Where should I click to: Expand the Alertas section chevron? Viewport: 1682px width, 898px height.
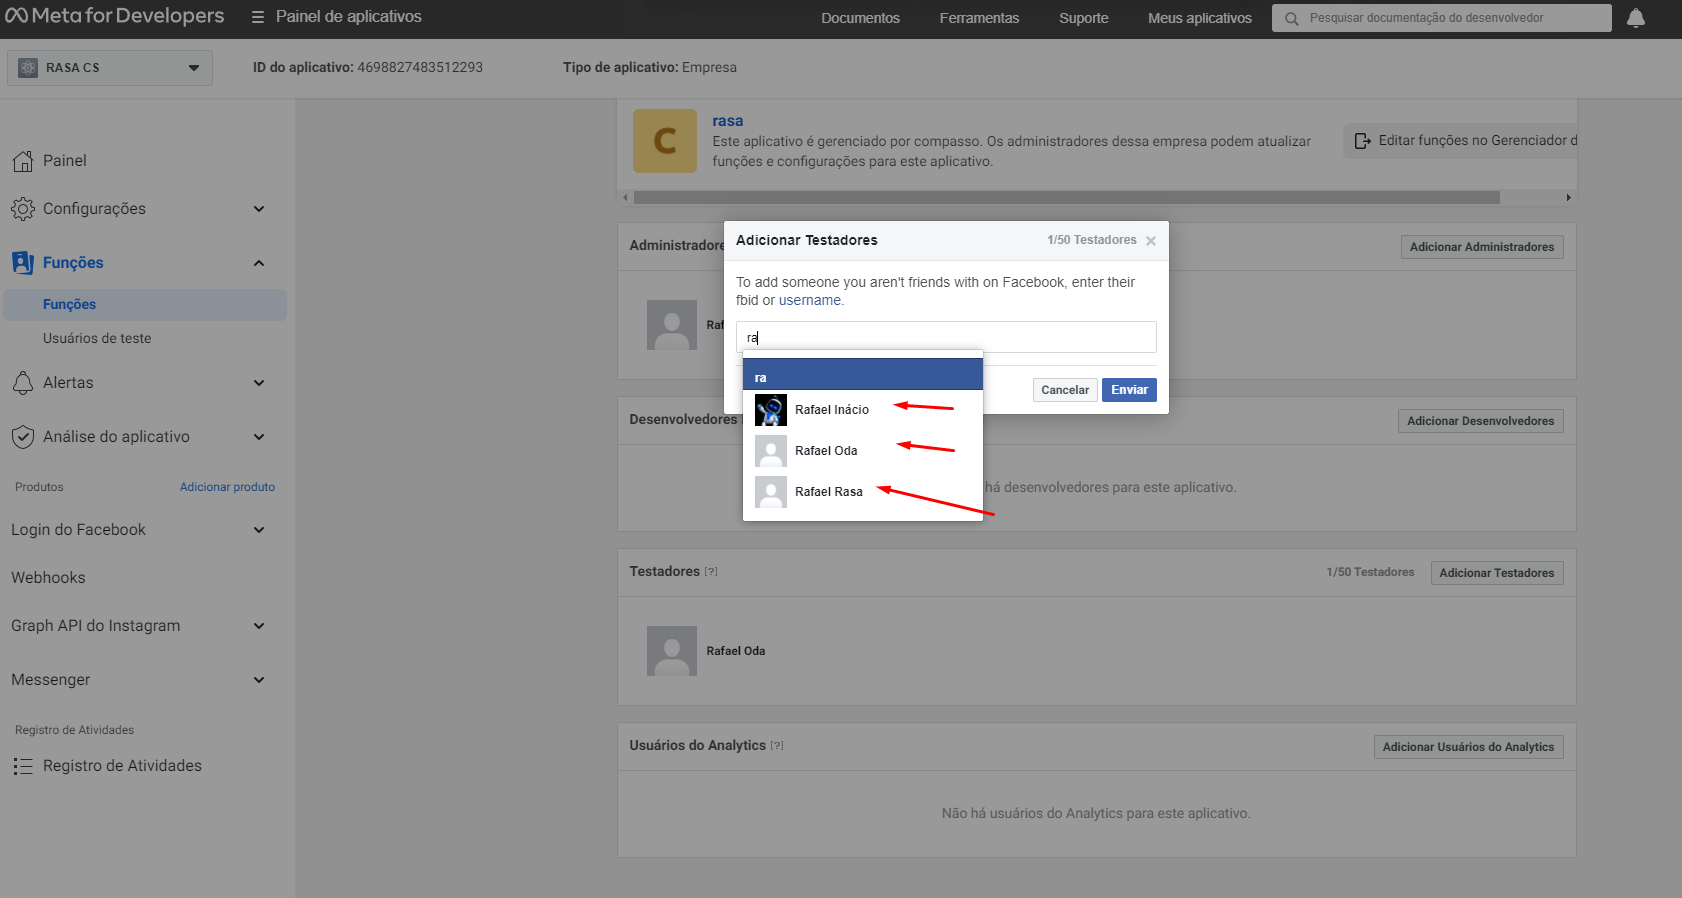click(x=259, y=383)
